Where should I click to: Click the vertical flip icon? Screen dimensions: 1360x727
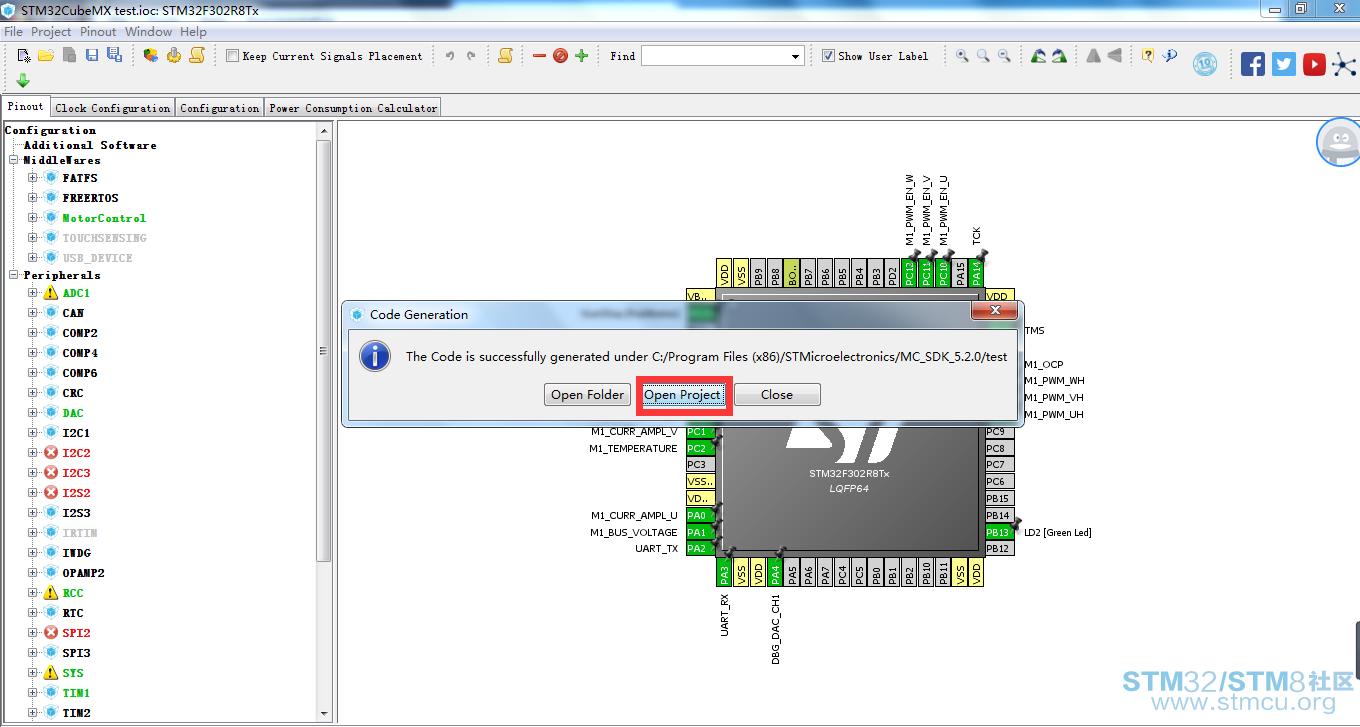coord(1115,56)
